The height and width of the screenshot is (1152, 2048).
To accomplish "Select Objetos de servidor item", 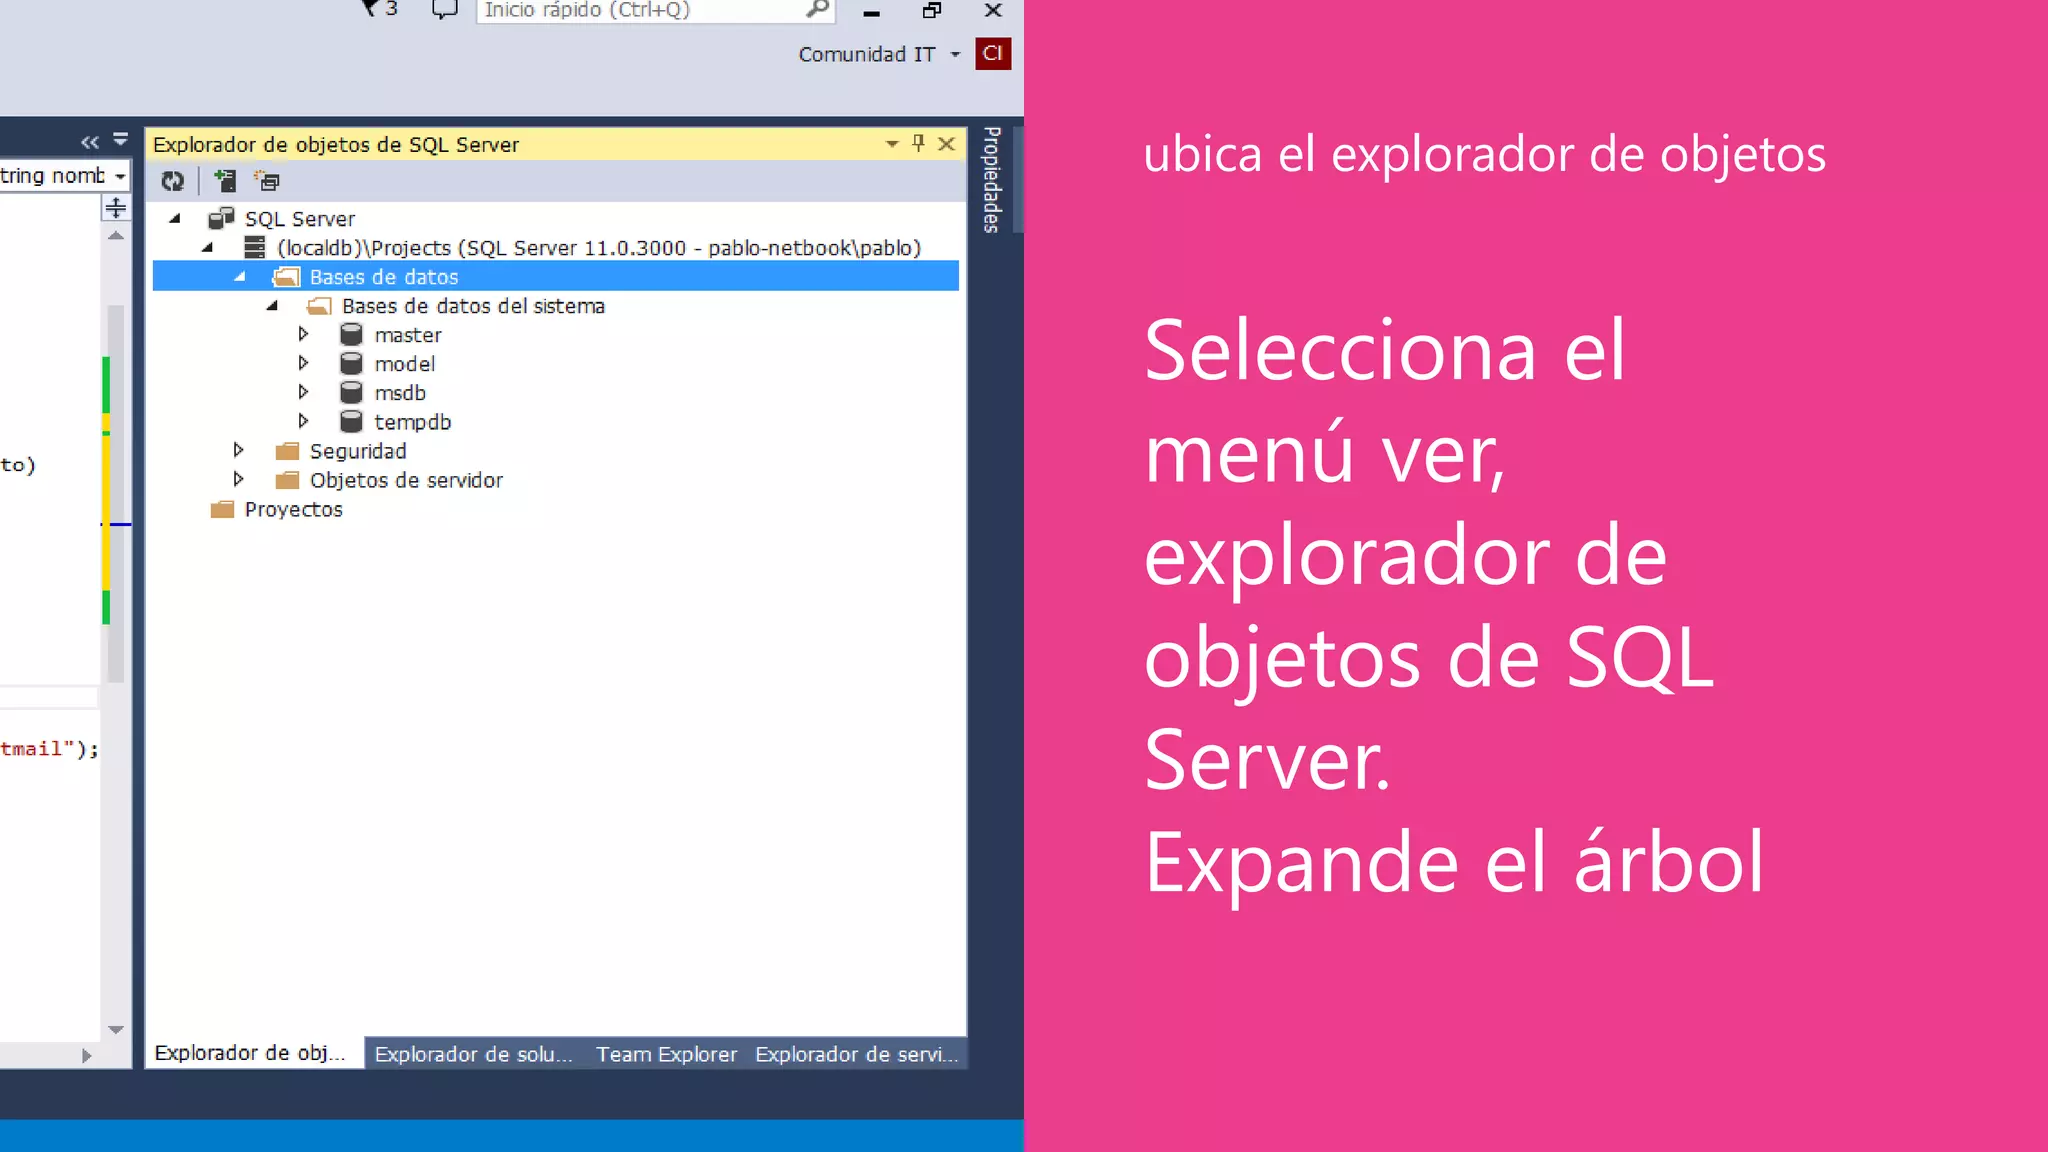I will (406, 480).
